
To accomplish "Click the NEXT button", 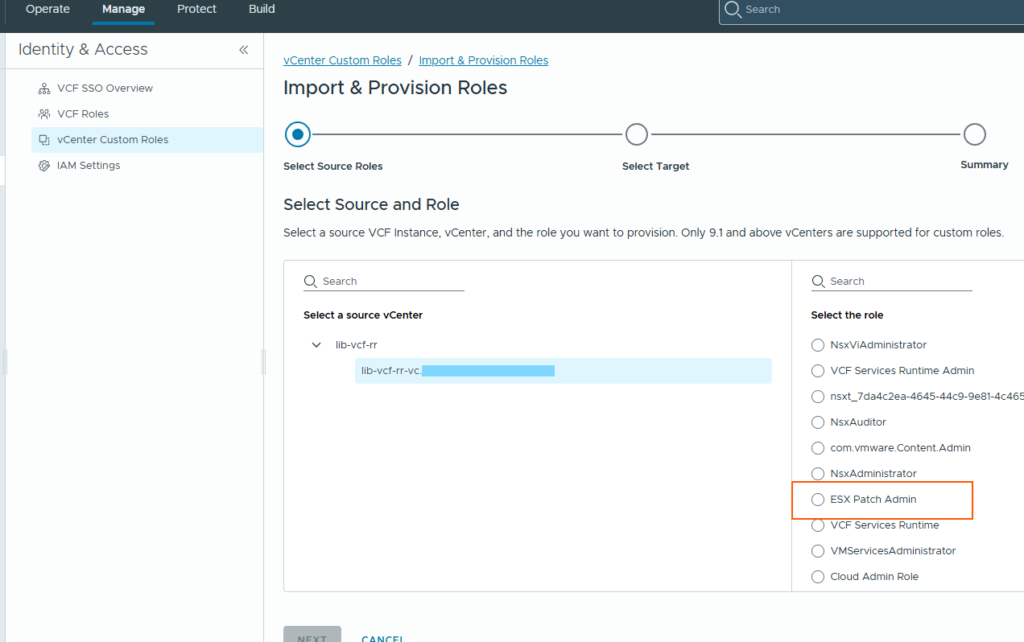I will (x=312, y=635).
